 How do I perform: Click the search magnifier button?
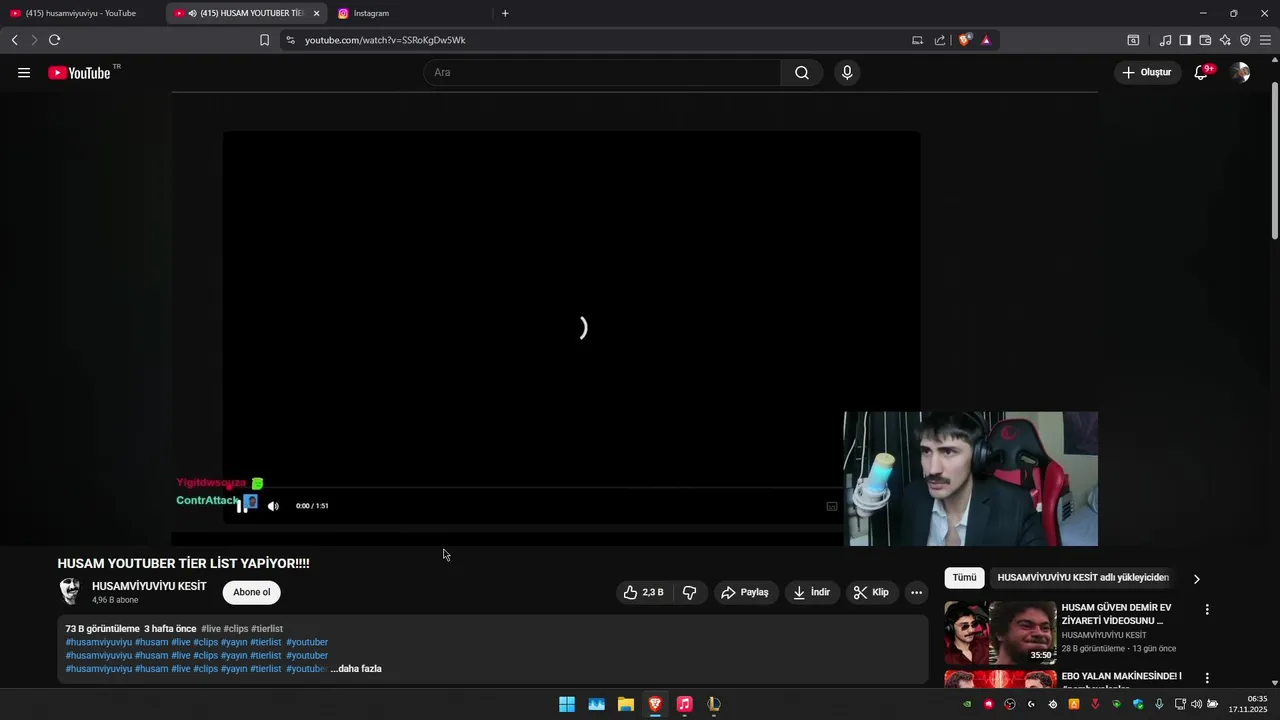pos(802,72)
